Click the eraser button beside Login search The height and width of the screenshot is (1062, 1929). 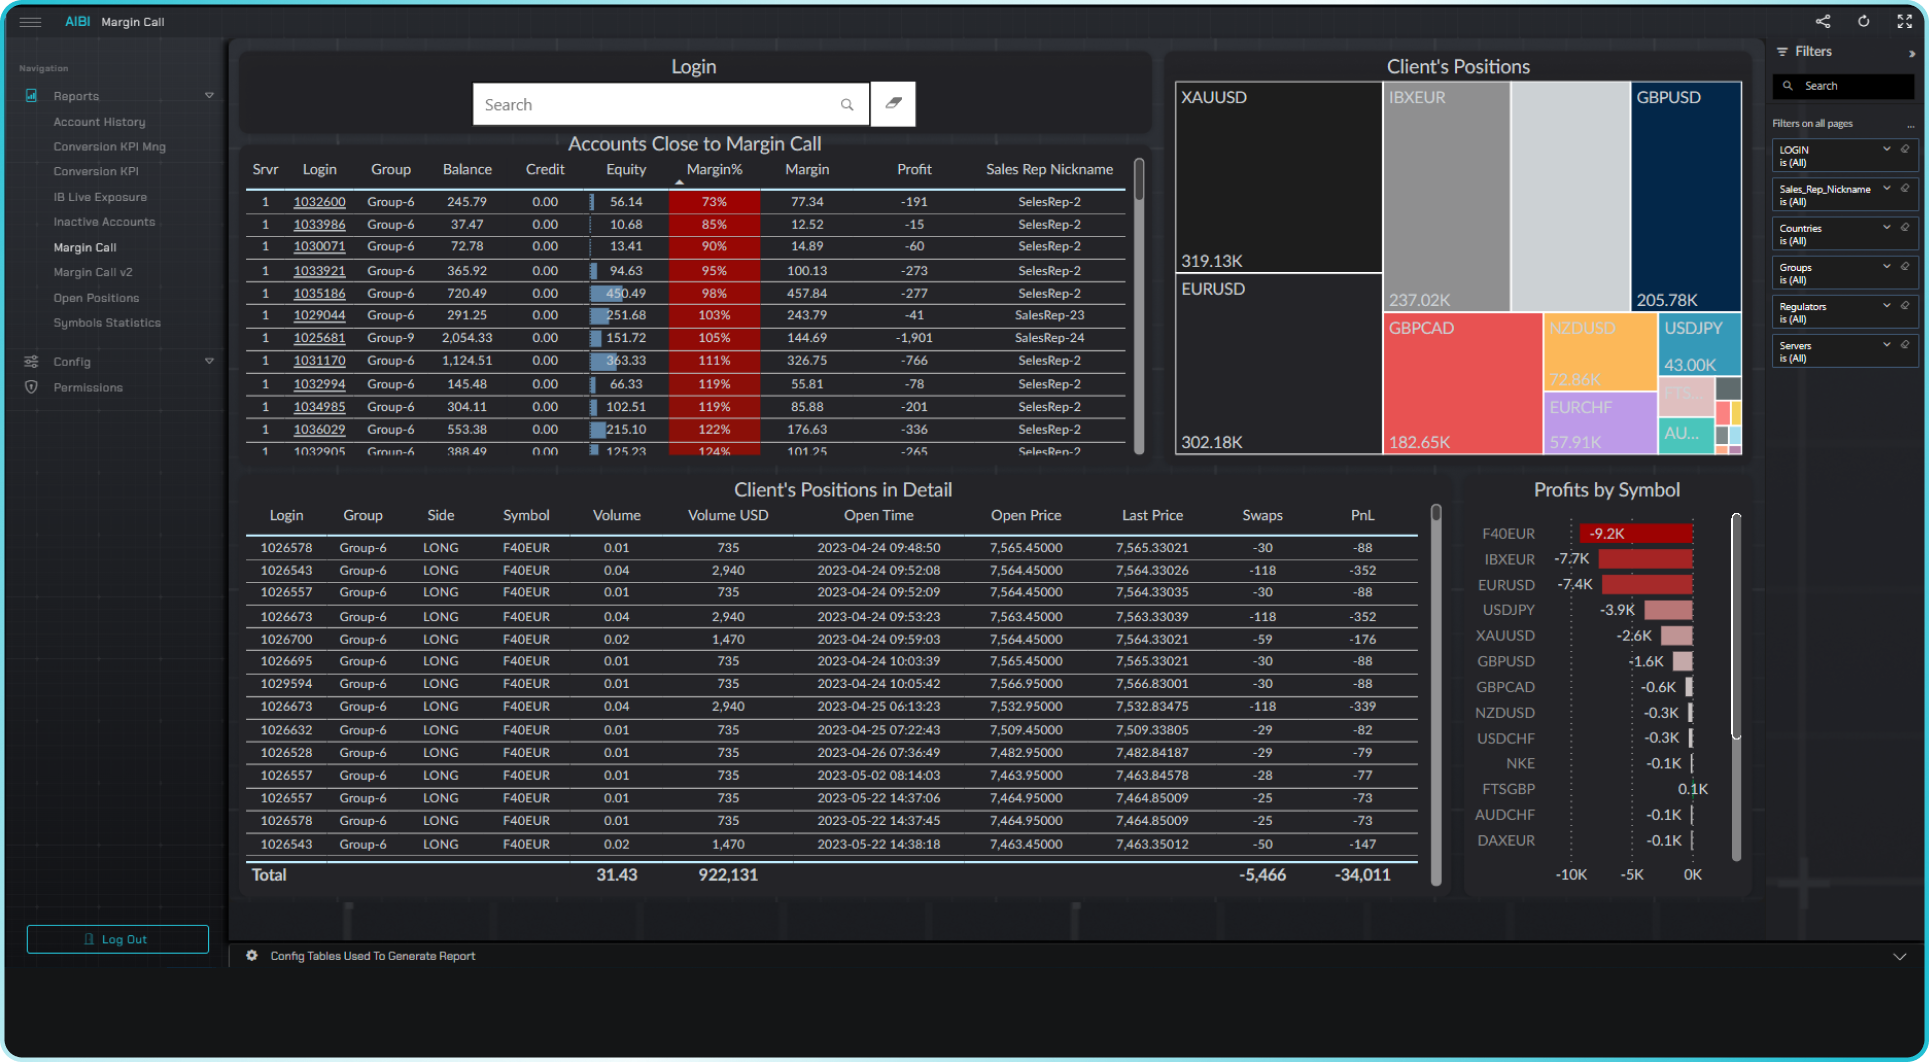893,104
